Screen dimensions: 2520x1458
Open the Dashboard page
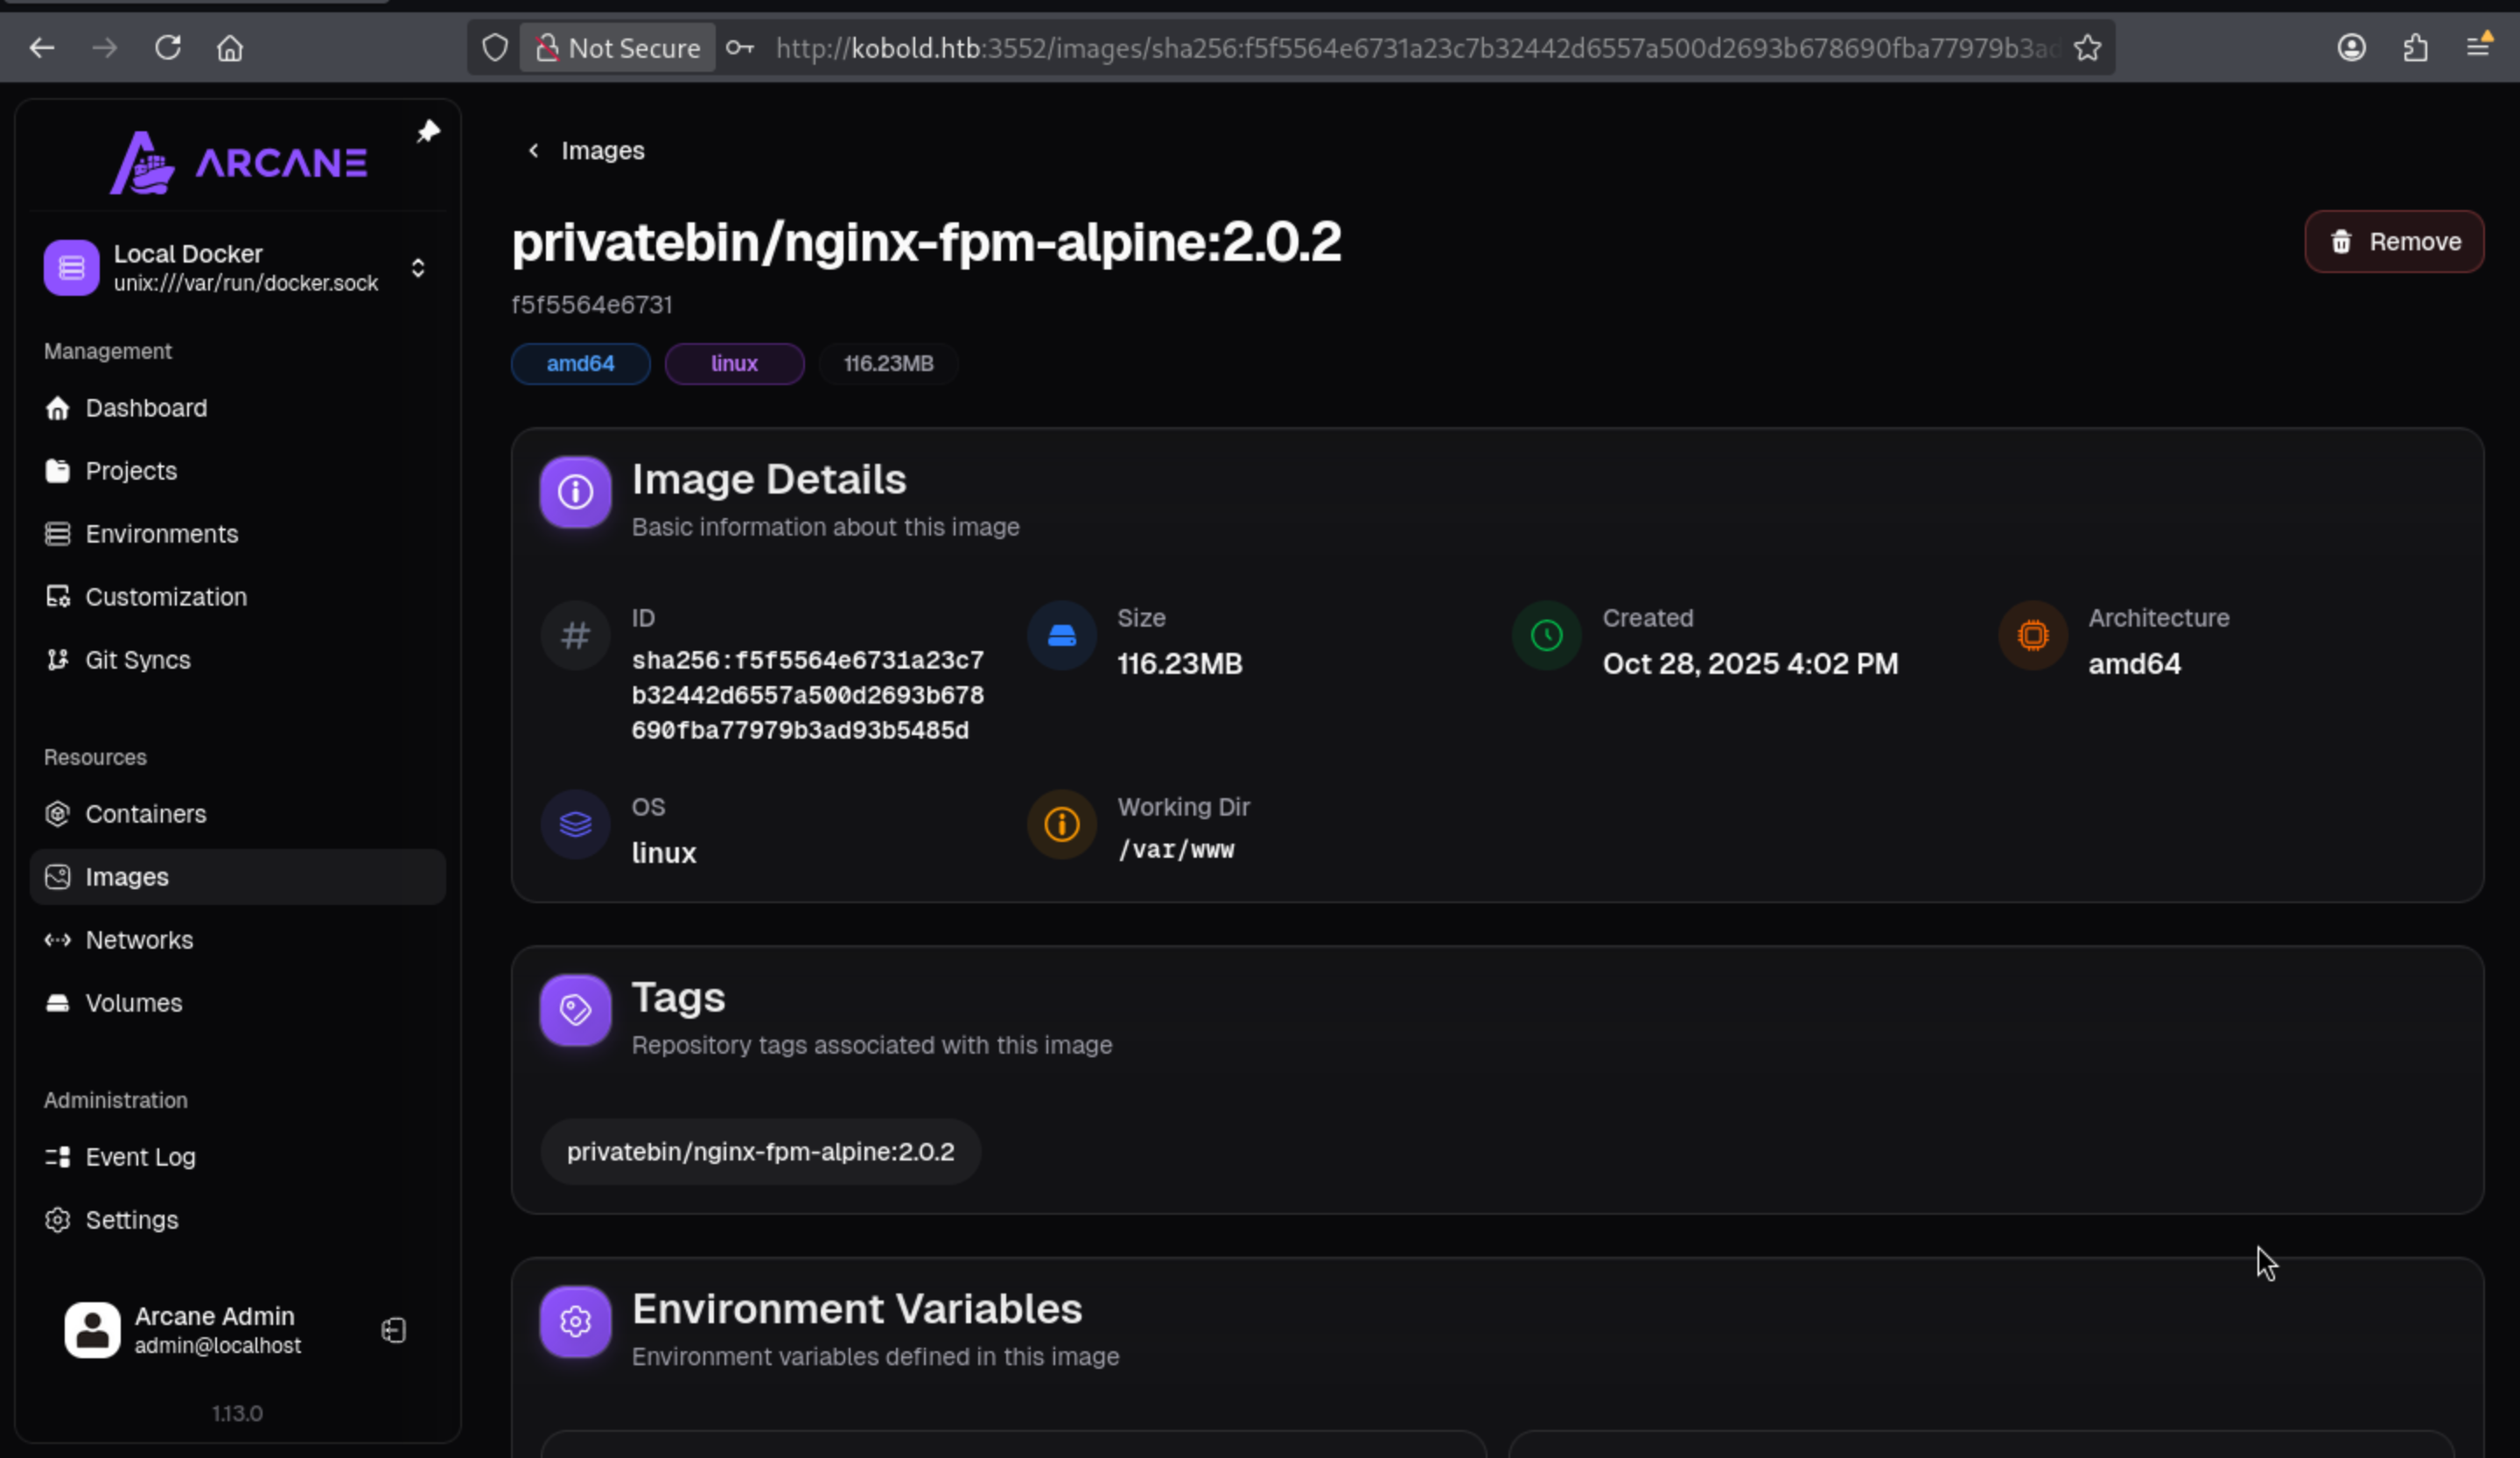[x=146, y=408]
